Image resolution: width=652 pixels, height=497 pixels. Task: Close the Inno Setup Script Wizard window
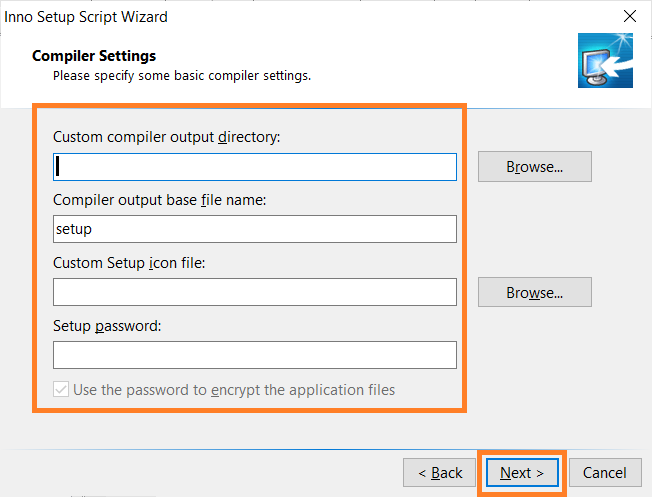pyautogui.click(x=630, y=16)
